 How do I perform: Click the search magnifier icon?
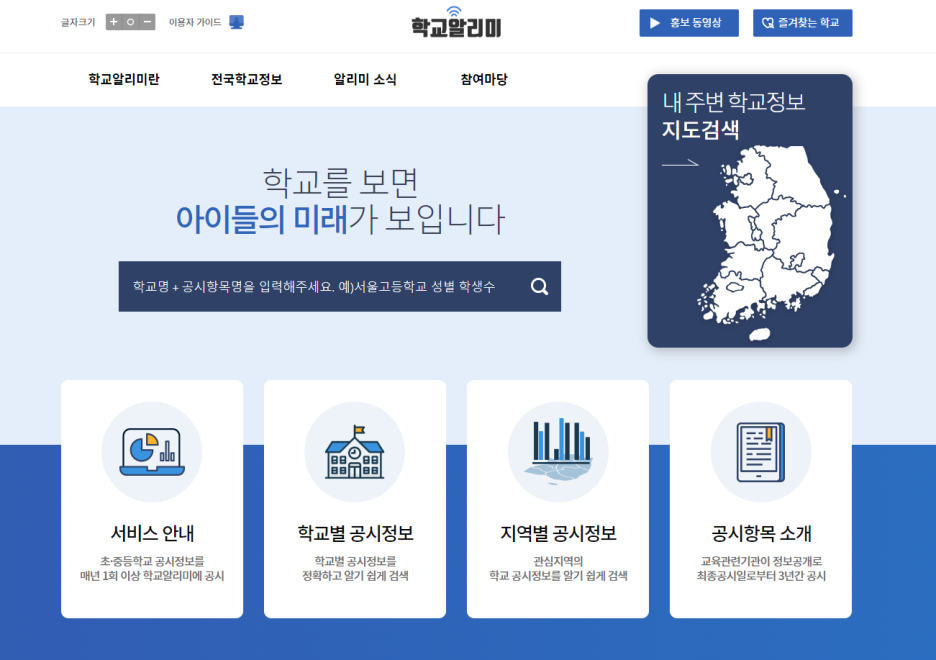tap(539, 286)
